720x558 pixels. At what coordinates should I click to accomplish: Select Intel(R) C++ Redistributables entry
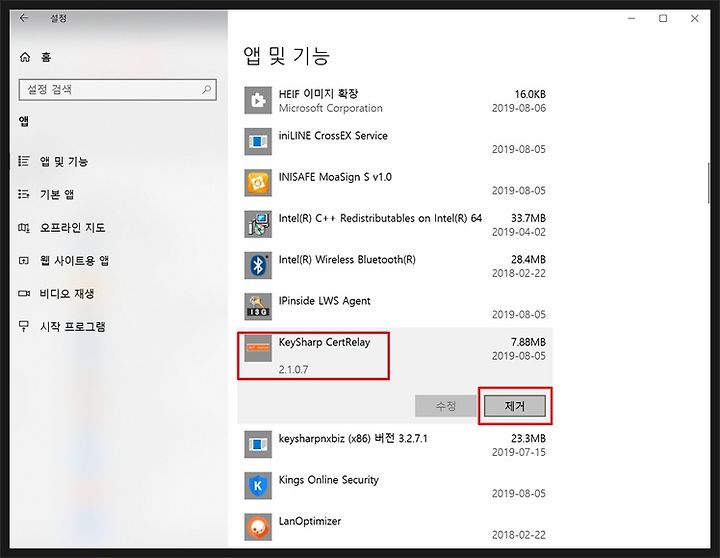point(395,224)
